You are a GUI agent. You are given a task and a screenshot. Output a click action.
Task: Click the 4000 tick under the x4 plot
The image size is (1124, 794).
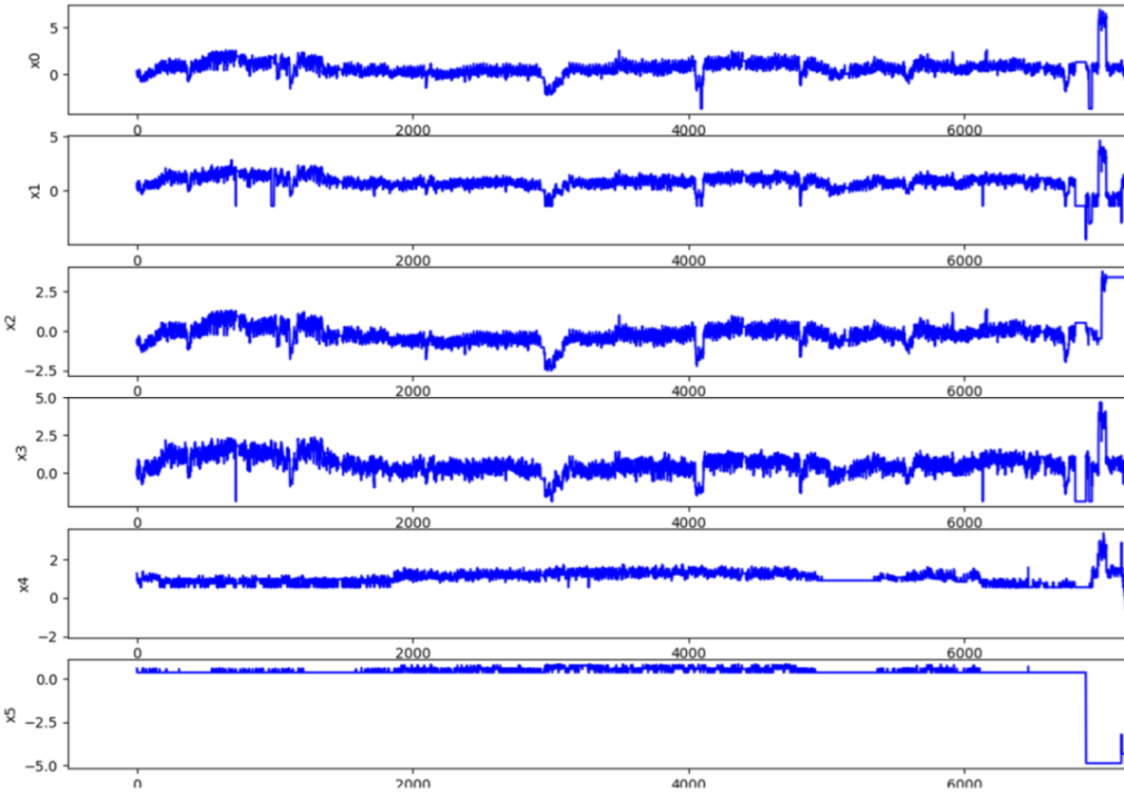click(x=689, y=653)
